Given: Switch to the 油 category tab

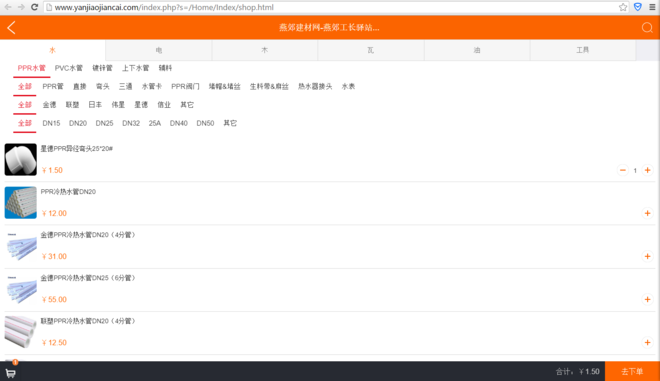Looking at the screenshot, I should coord(477,50).
